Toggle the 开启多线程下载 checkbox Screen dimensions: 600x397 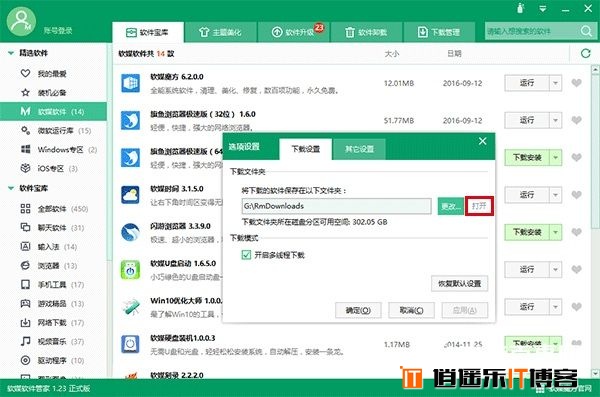[x=246, y=255]
